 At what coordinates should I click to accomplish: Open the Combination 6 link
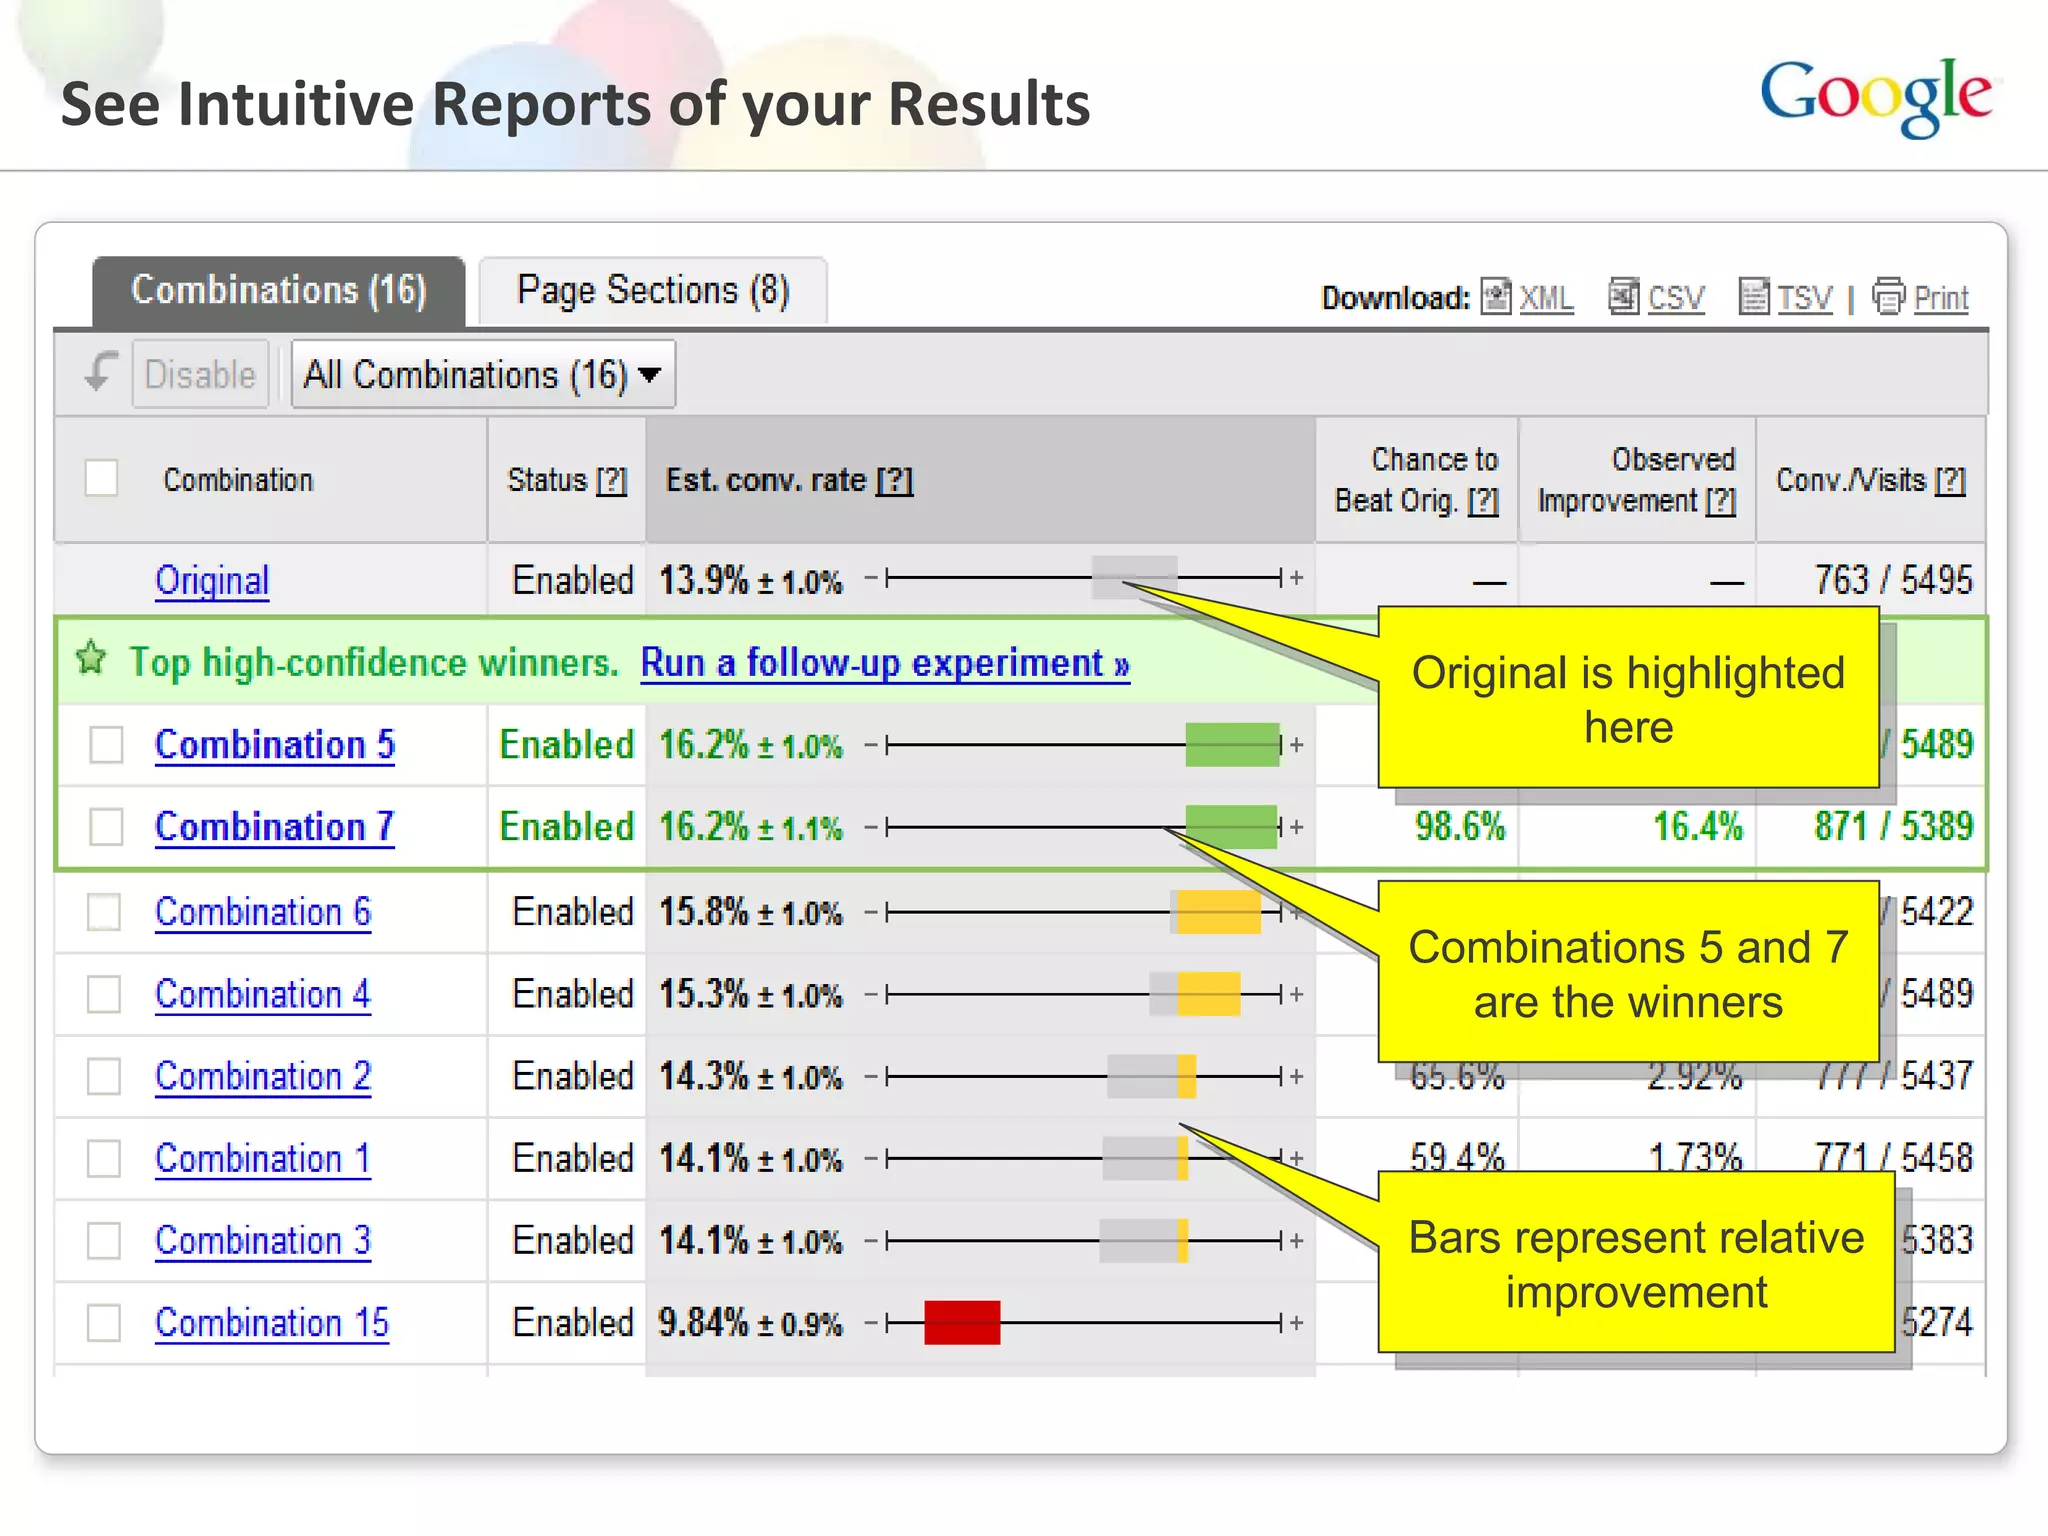(263, 912)
